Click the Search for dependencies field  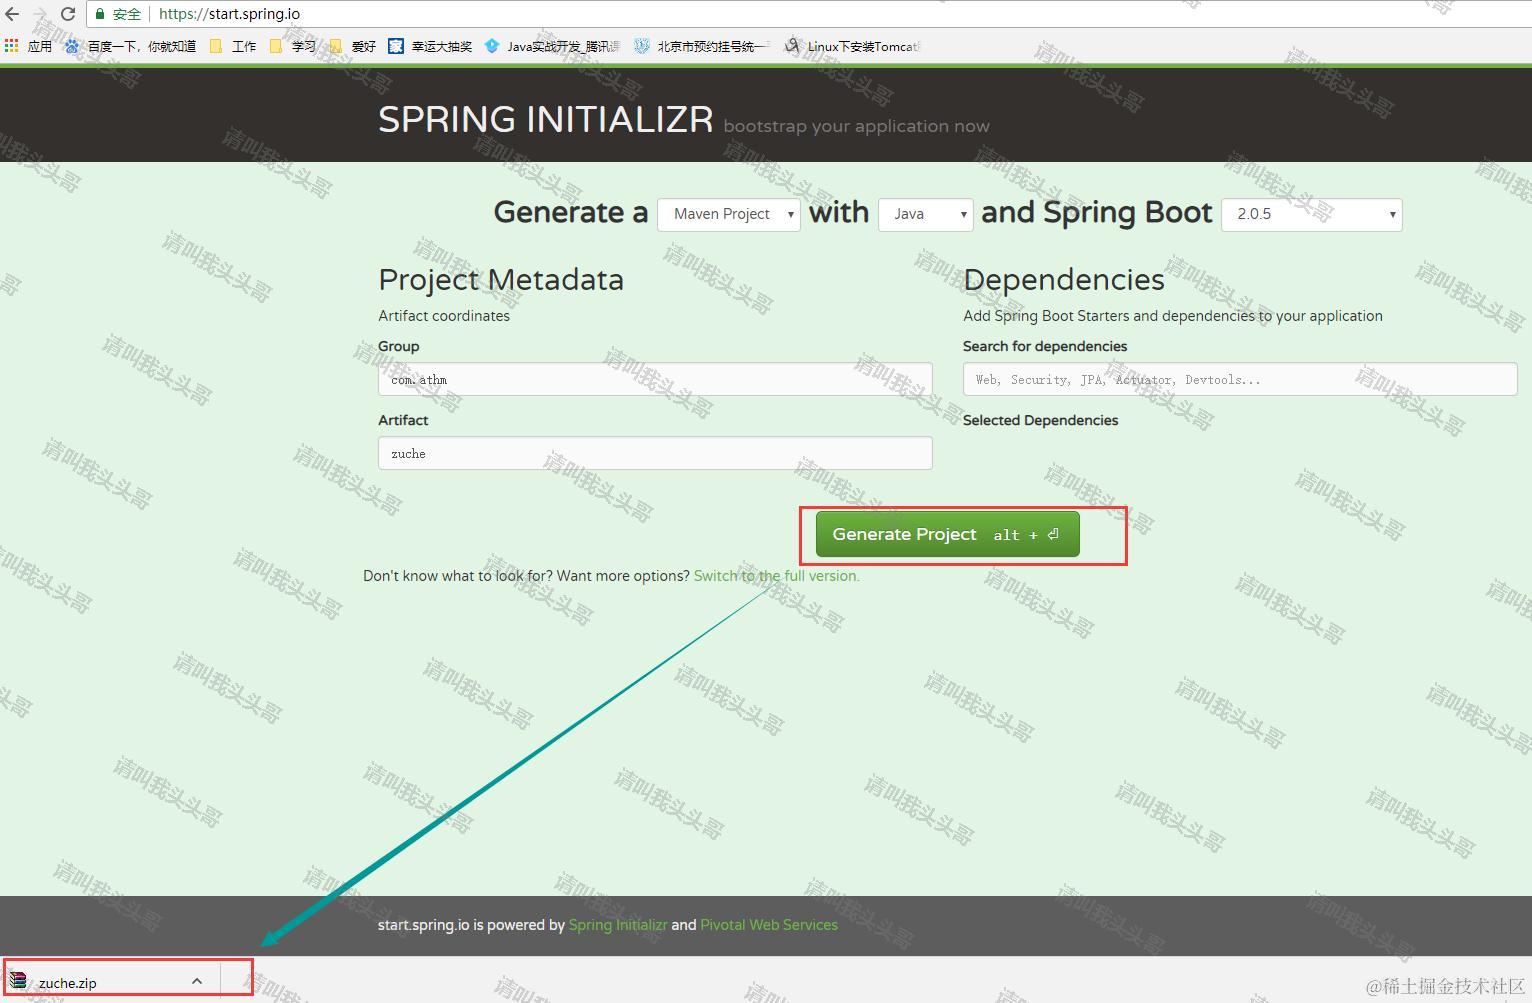point(1239,379)
